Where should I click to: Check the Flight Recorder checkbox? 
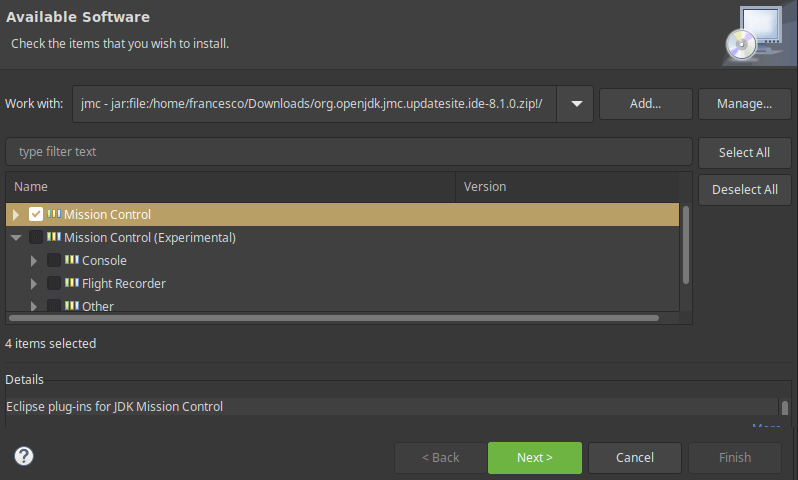click(54, 283)
